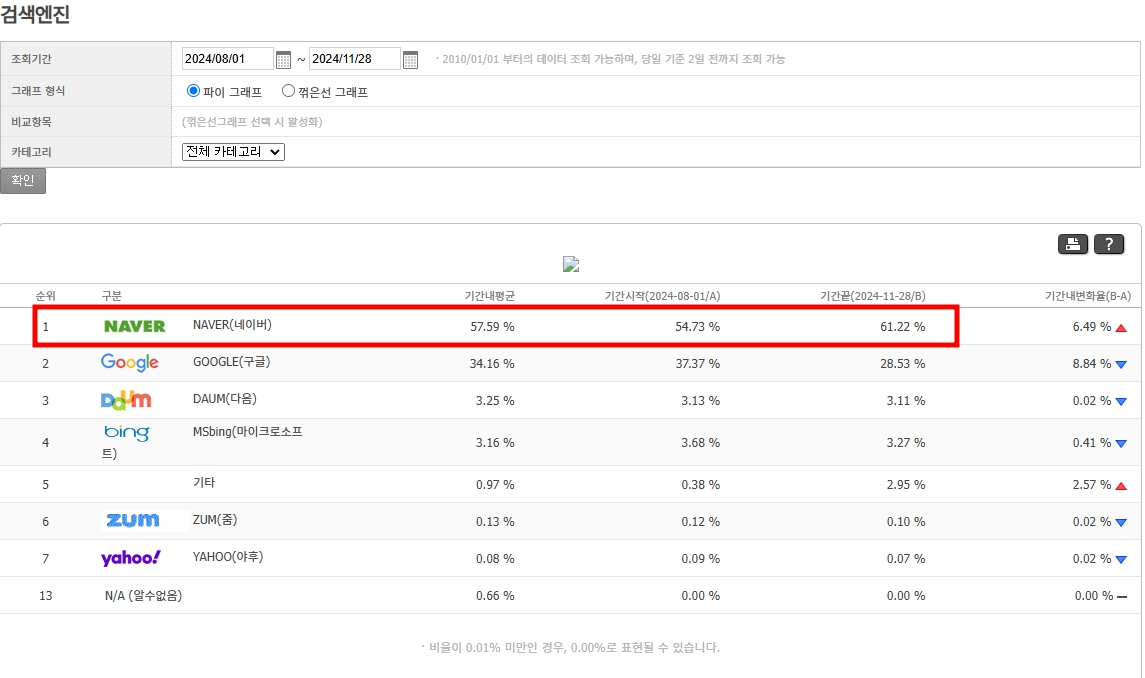Open the 전체 카테고리 dropdown
Screen dimensions: 1145x678
[233, 152]
